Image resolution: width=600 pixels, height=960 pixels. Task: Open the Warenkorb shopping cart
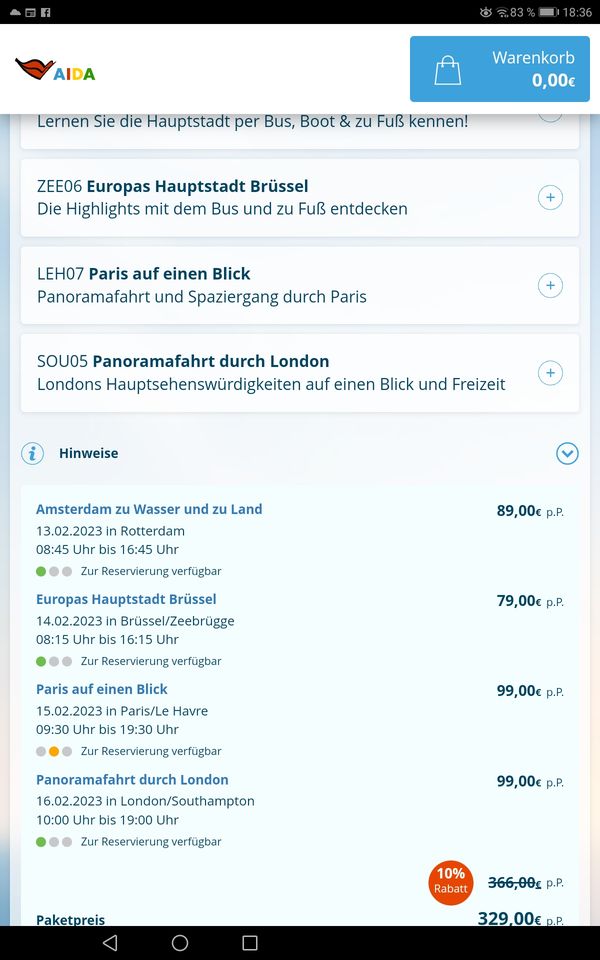(x=505, y=69)
